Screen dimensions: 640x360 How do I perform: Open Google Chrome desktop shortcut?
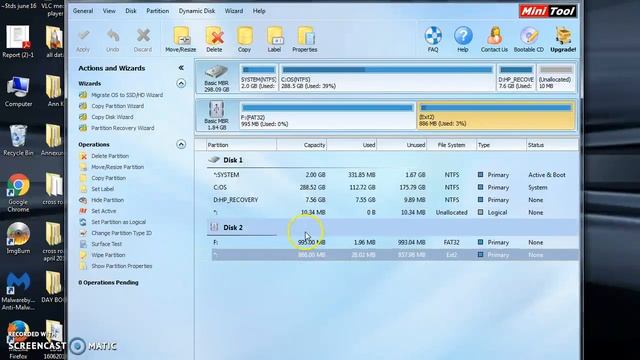18,193
